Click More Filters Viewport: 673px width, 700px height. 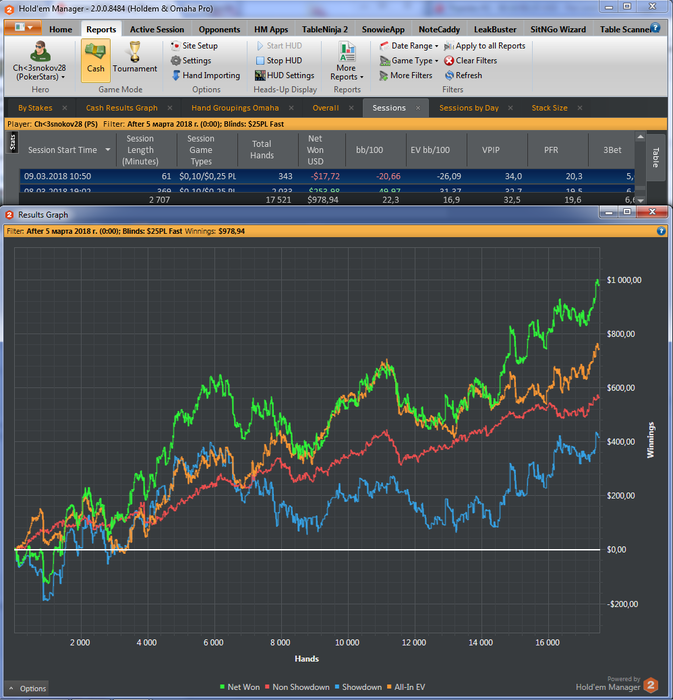pos(406,75)
